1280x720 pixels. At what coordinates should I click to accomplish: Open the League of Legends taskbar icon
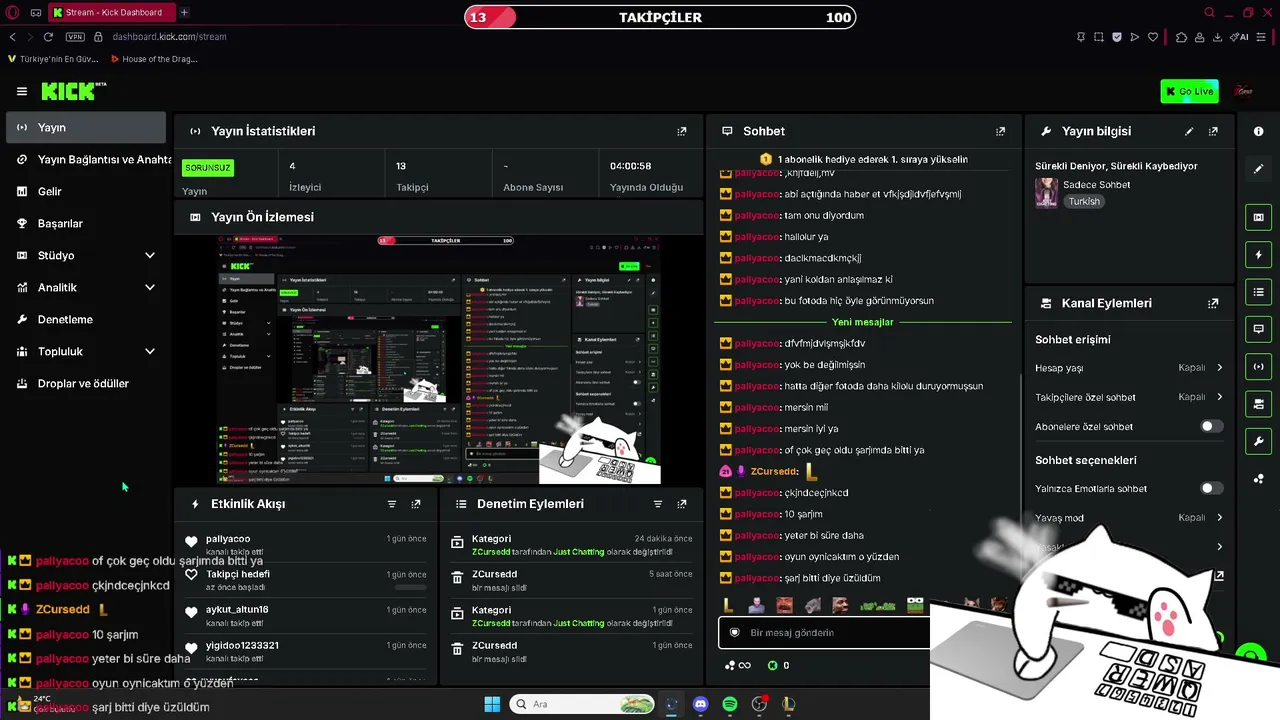pyautogui.click(x=789, y=704)
